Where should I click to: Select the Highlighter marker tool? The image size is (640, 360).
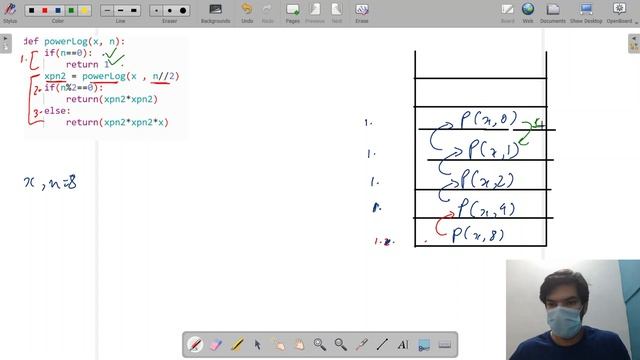click(237, 344)
